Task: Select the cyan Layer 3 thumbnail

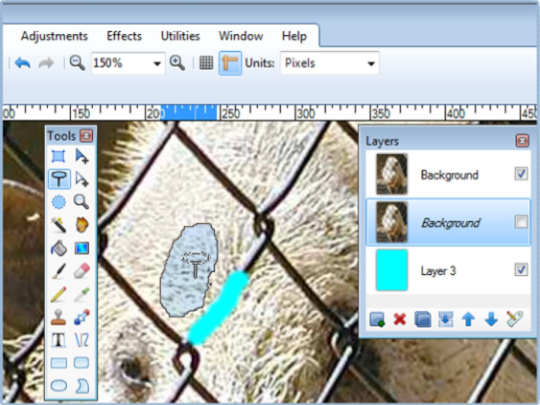Action: coord(392,270)
